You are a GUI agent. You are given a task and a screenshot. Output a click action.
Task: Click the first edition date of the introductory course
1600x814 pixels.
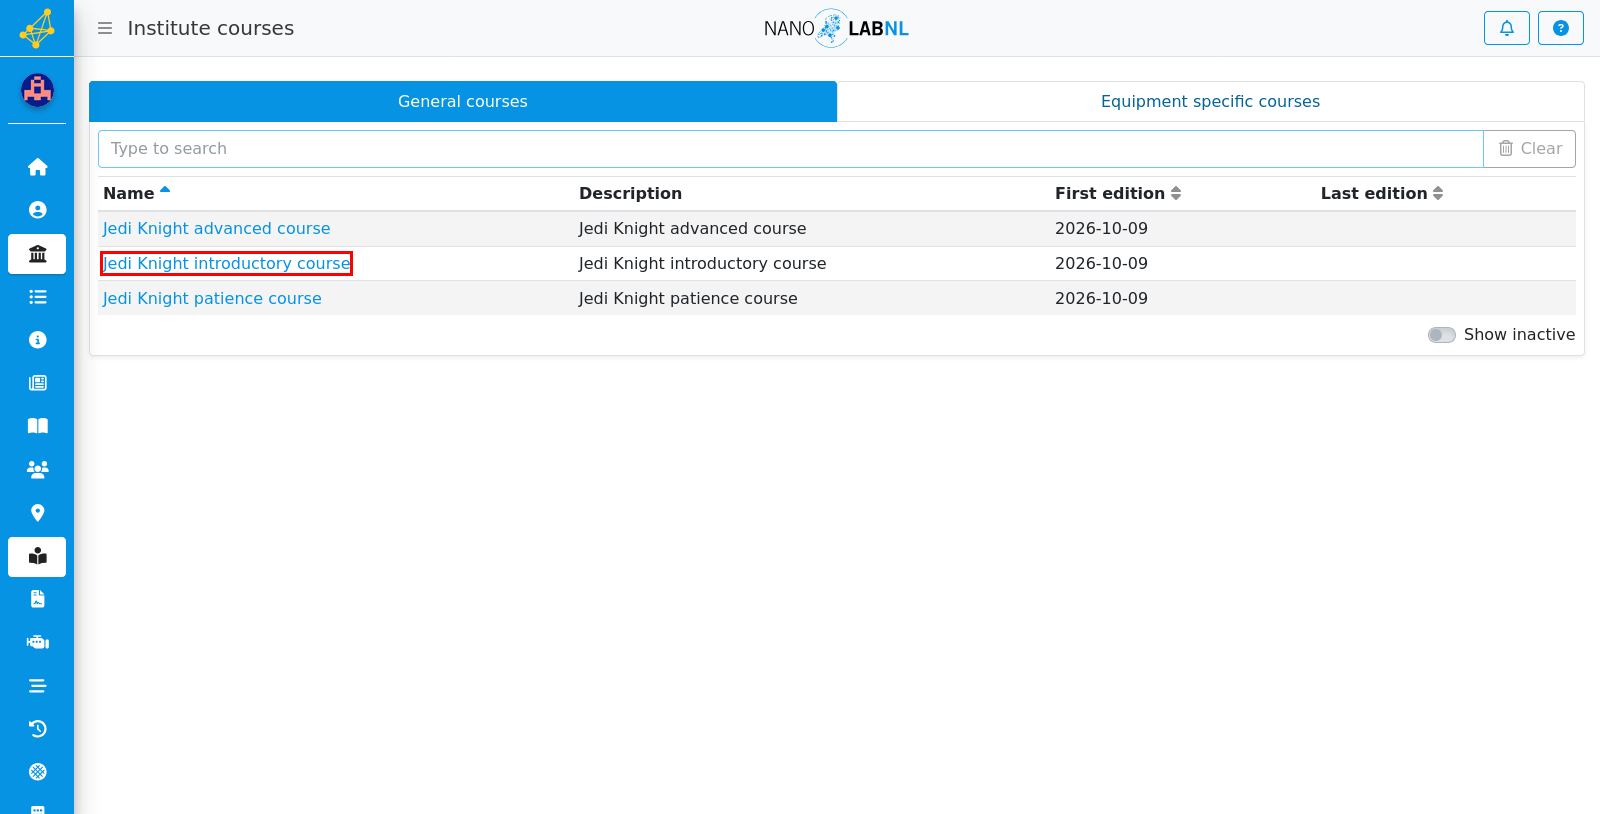(x=1101, y=263)
